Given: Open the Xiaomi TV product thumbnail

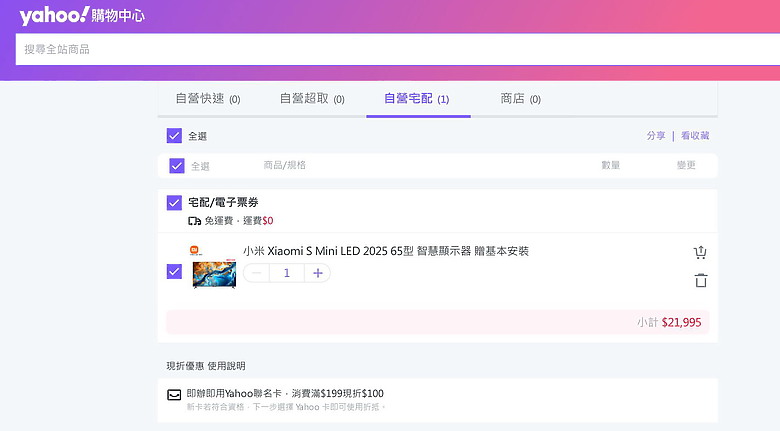Looking at the screenshot, I should click(x=214, y=267).
